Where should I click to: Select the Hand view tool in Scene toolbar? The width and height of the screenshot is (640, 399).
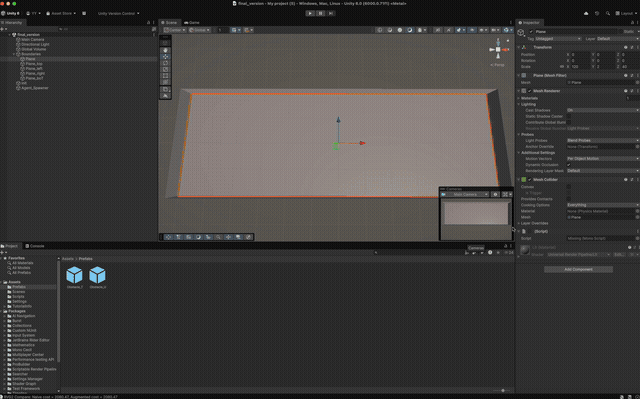165,50
